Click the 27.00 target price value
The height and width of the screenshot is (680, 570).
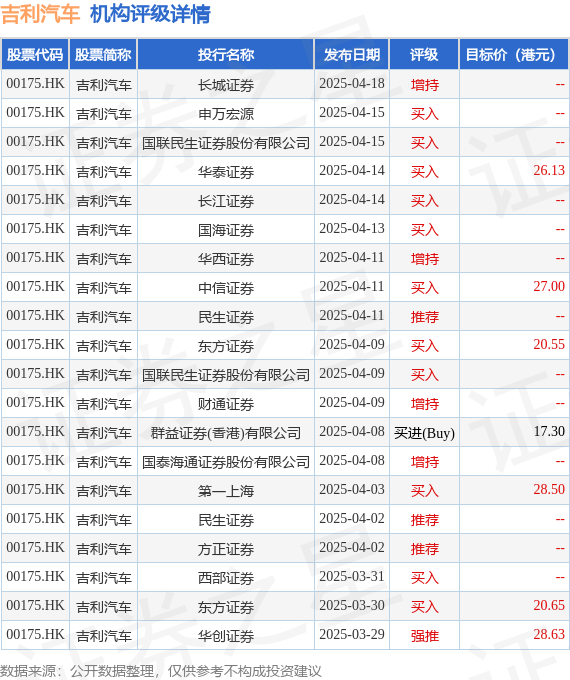point(549,287)
